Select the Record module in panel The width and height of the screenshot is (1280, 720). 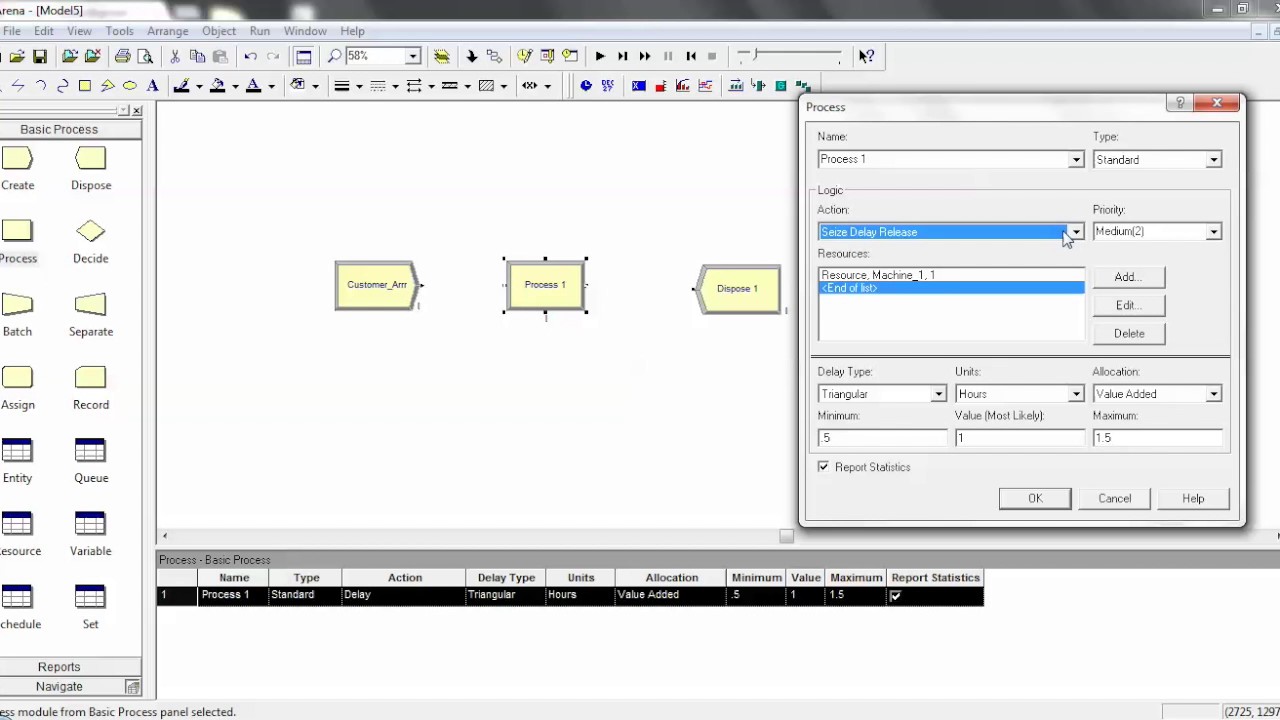pos(90,387)
